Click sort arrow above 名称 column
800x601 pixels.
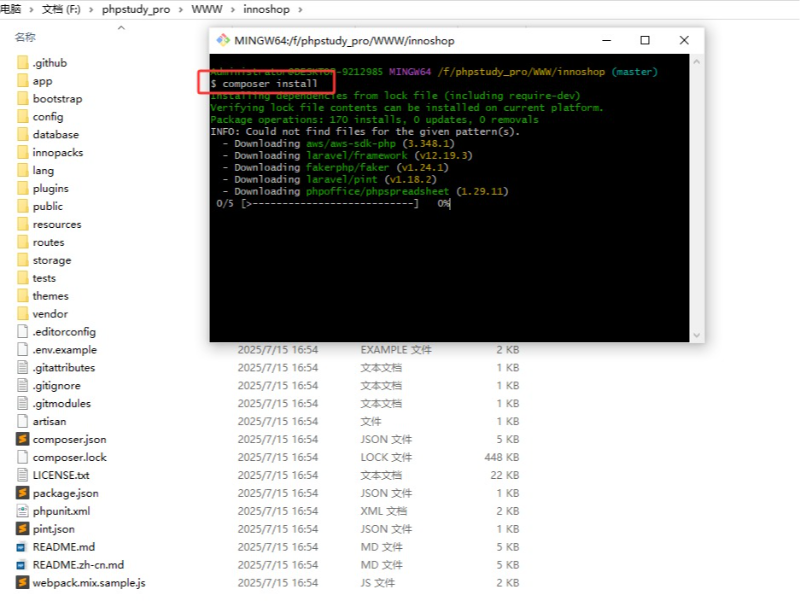click(121, 28)
